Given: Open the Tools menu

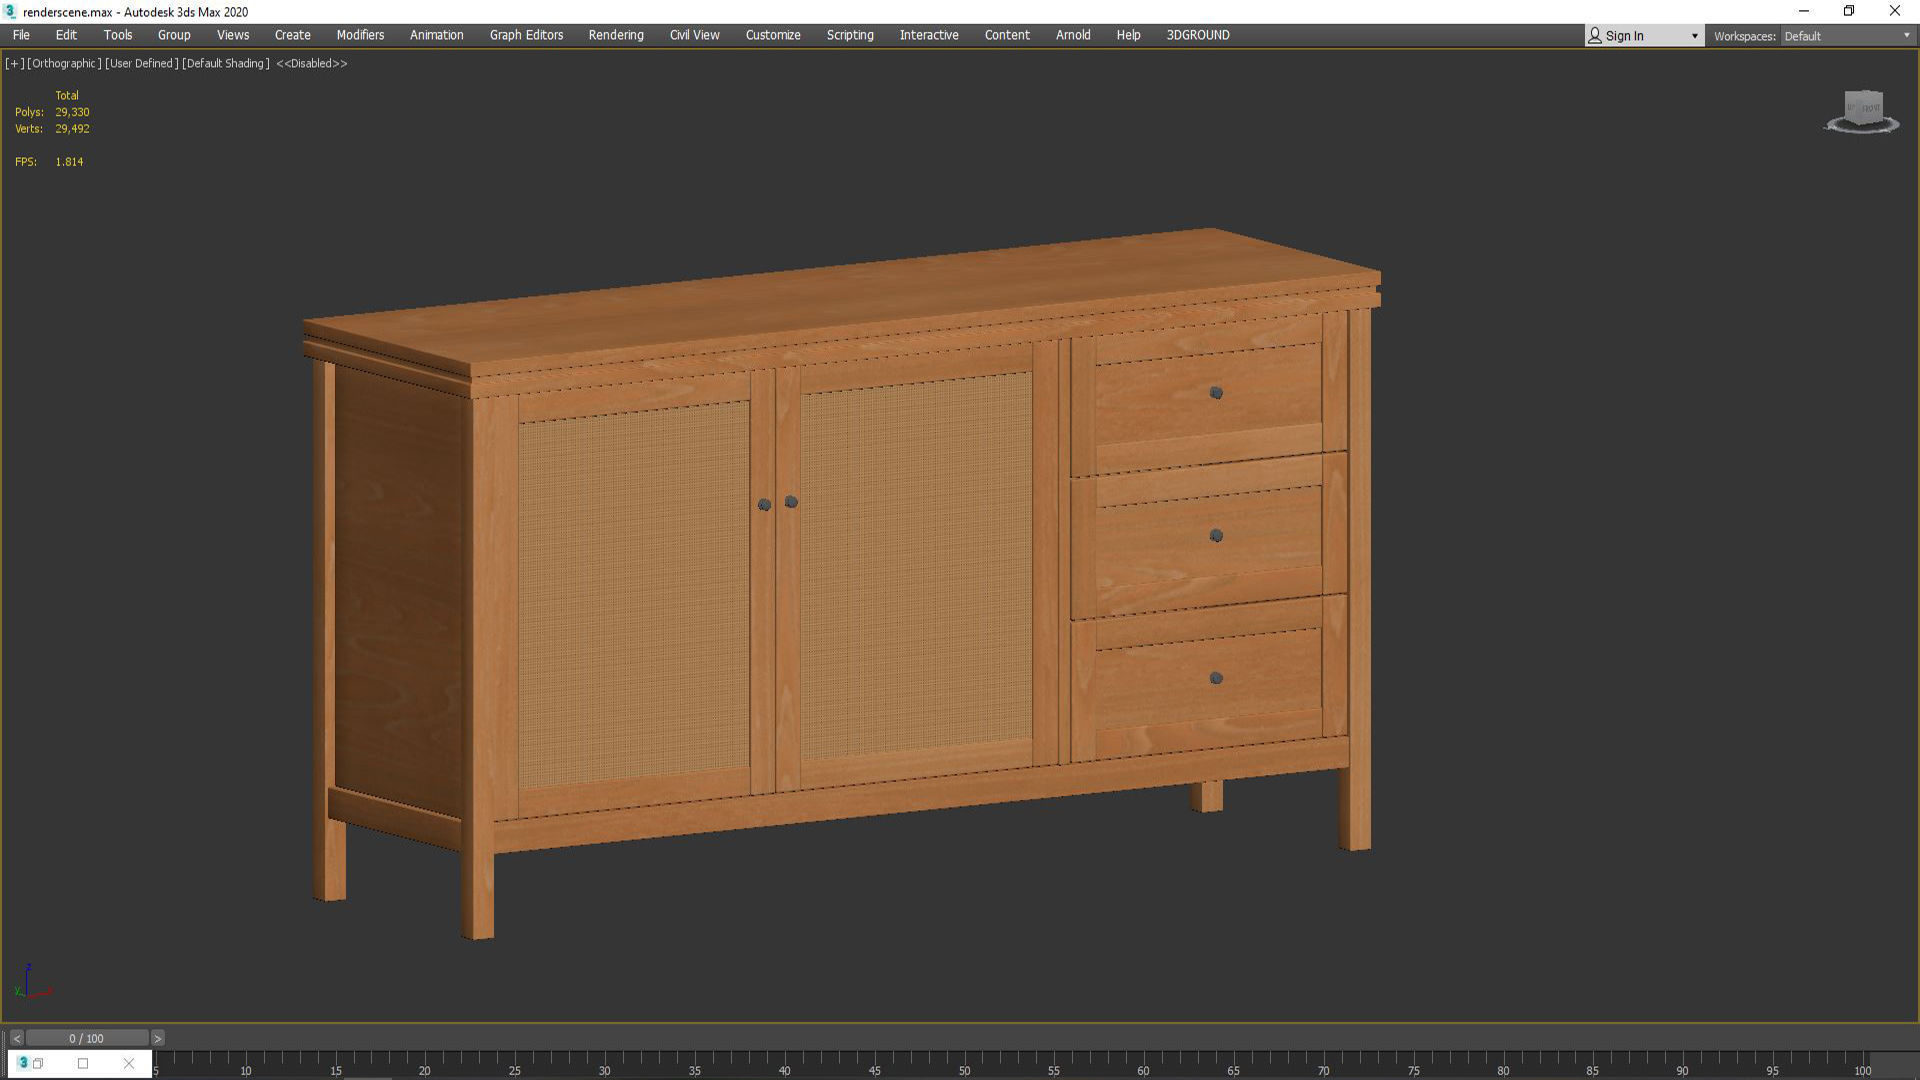Looking at the screenshot, I should (x=118, y=35).
